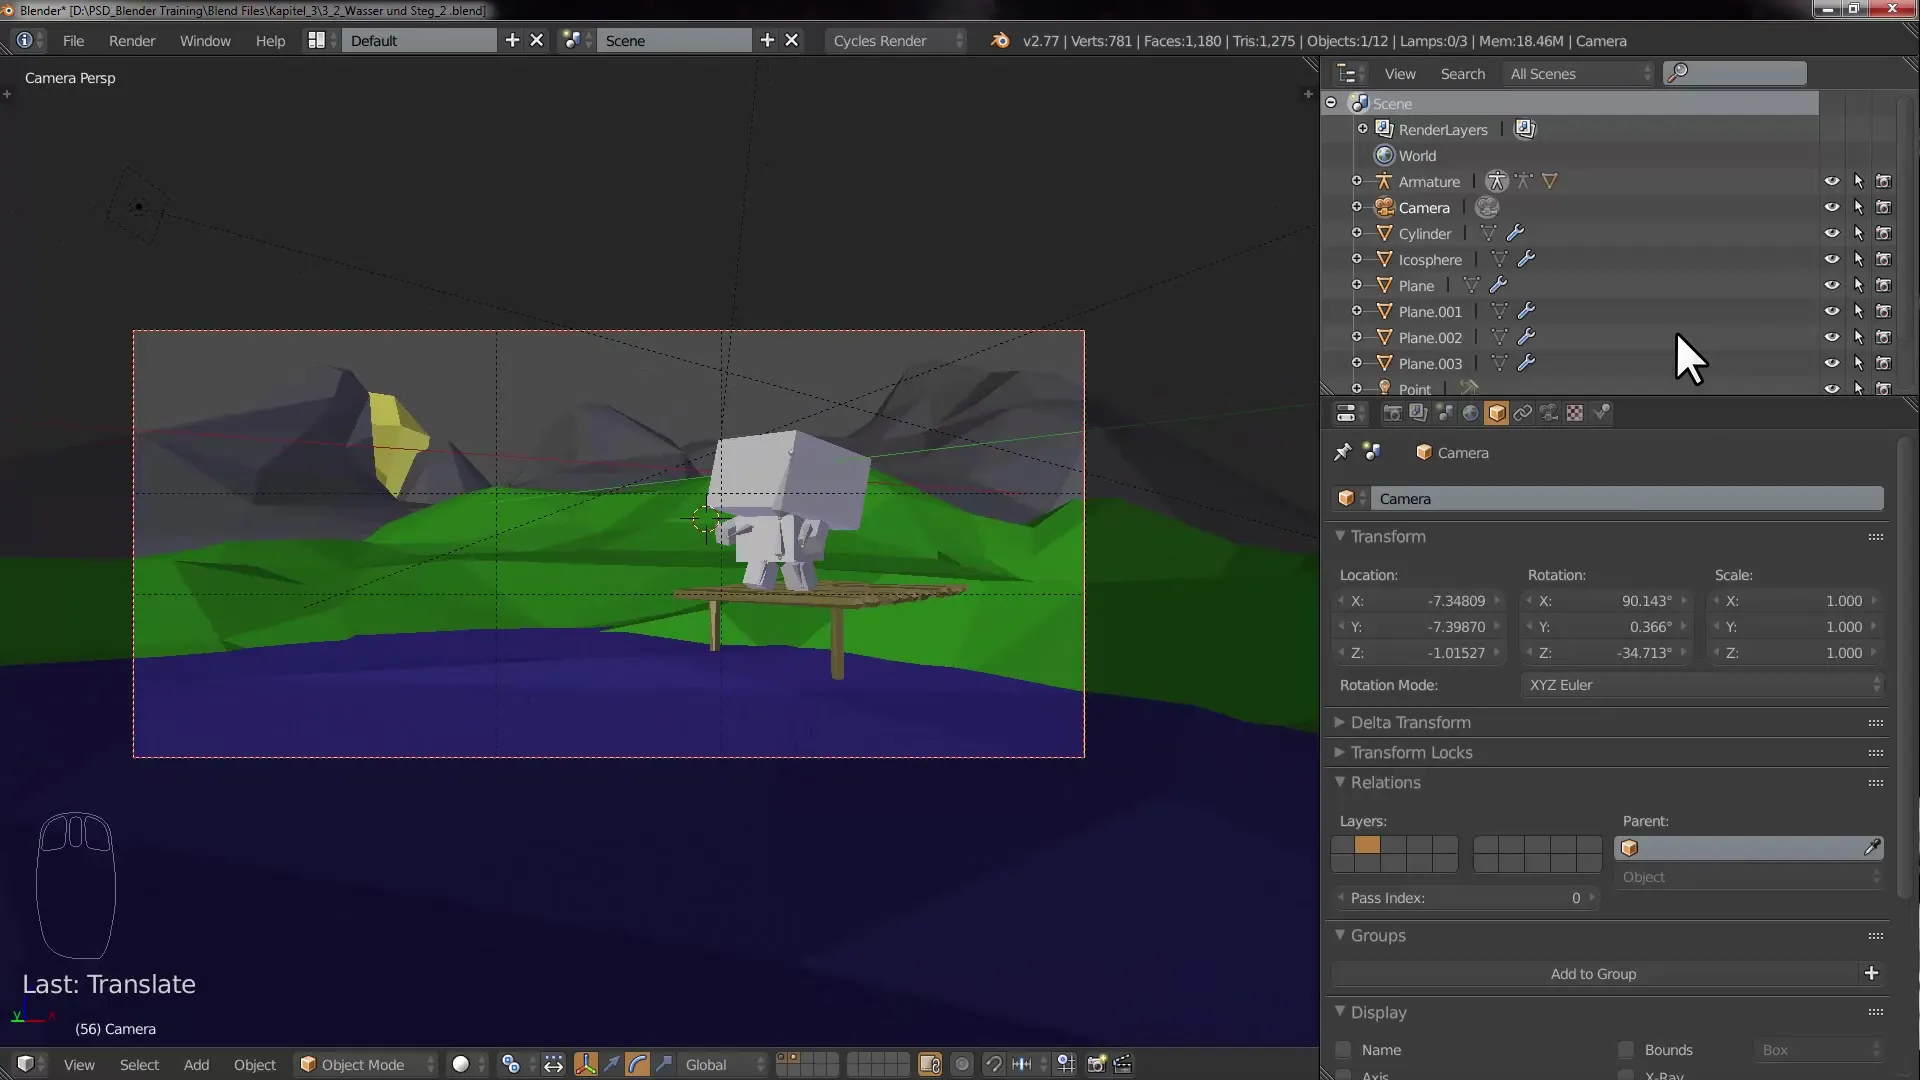The height and width of the screenshot is (1080, 1920).
Task: Expand the Delta Transform panel
Action: (1410, 722)
